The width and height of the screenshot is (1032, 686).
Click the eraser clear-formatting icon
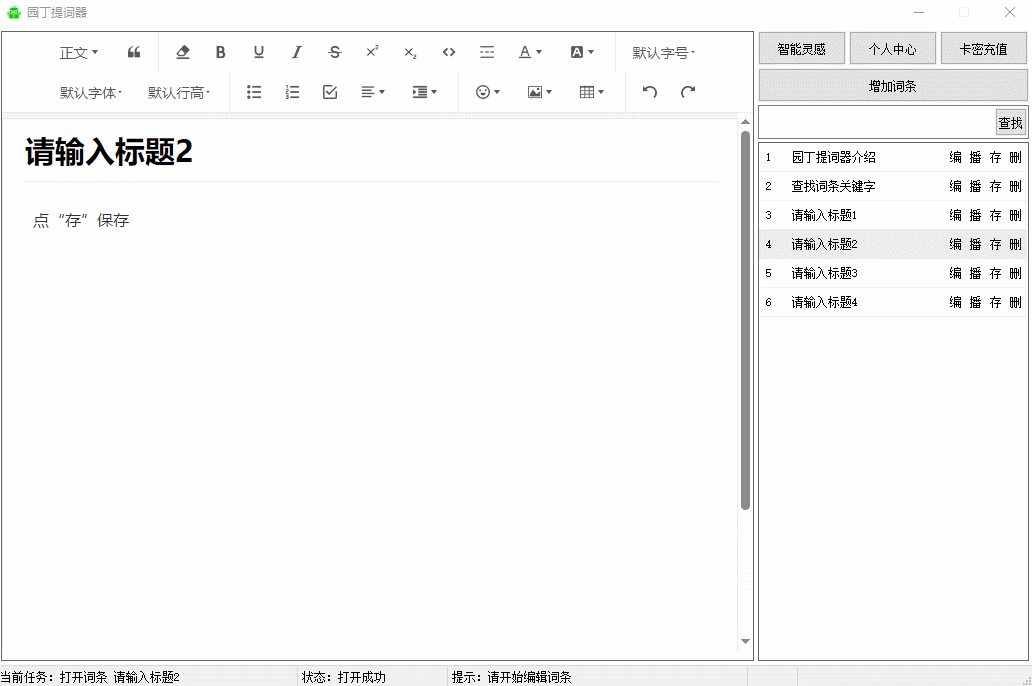coord(182,53)
